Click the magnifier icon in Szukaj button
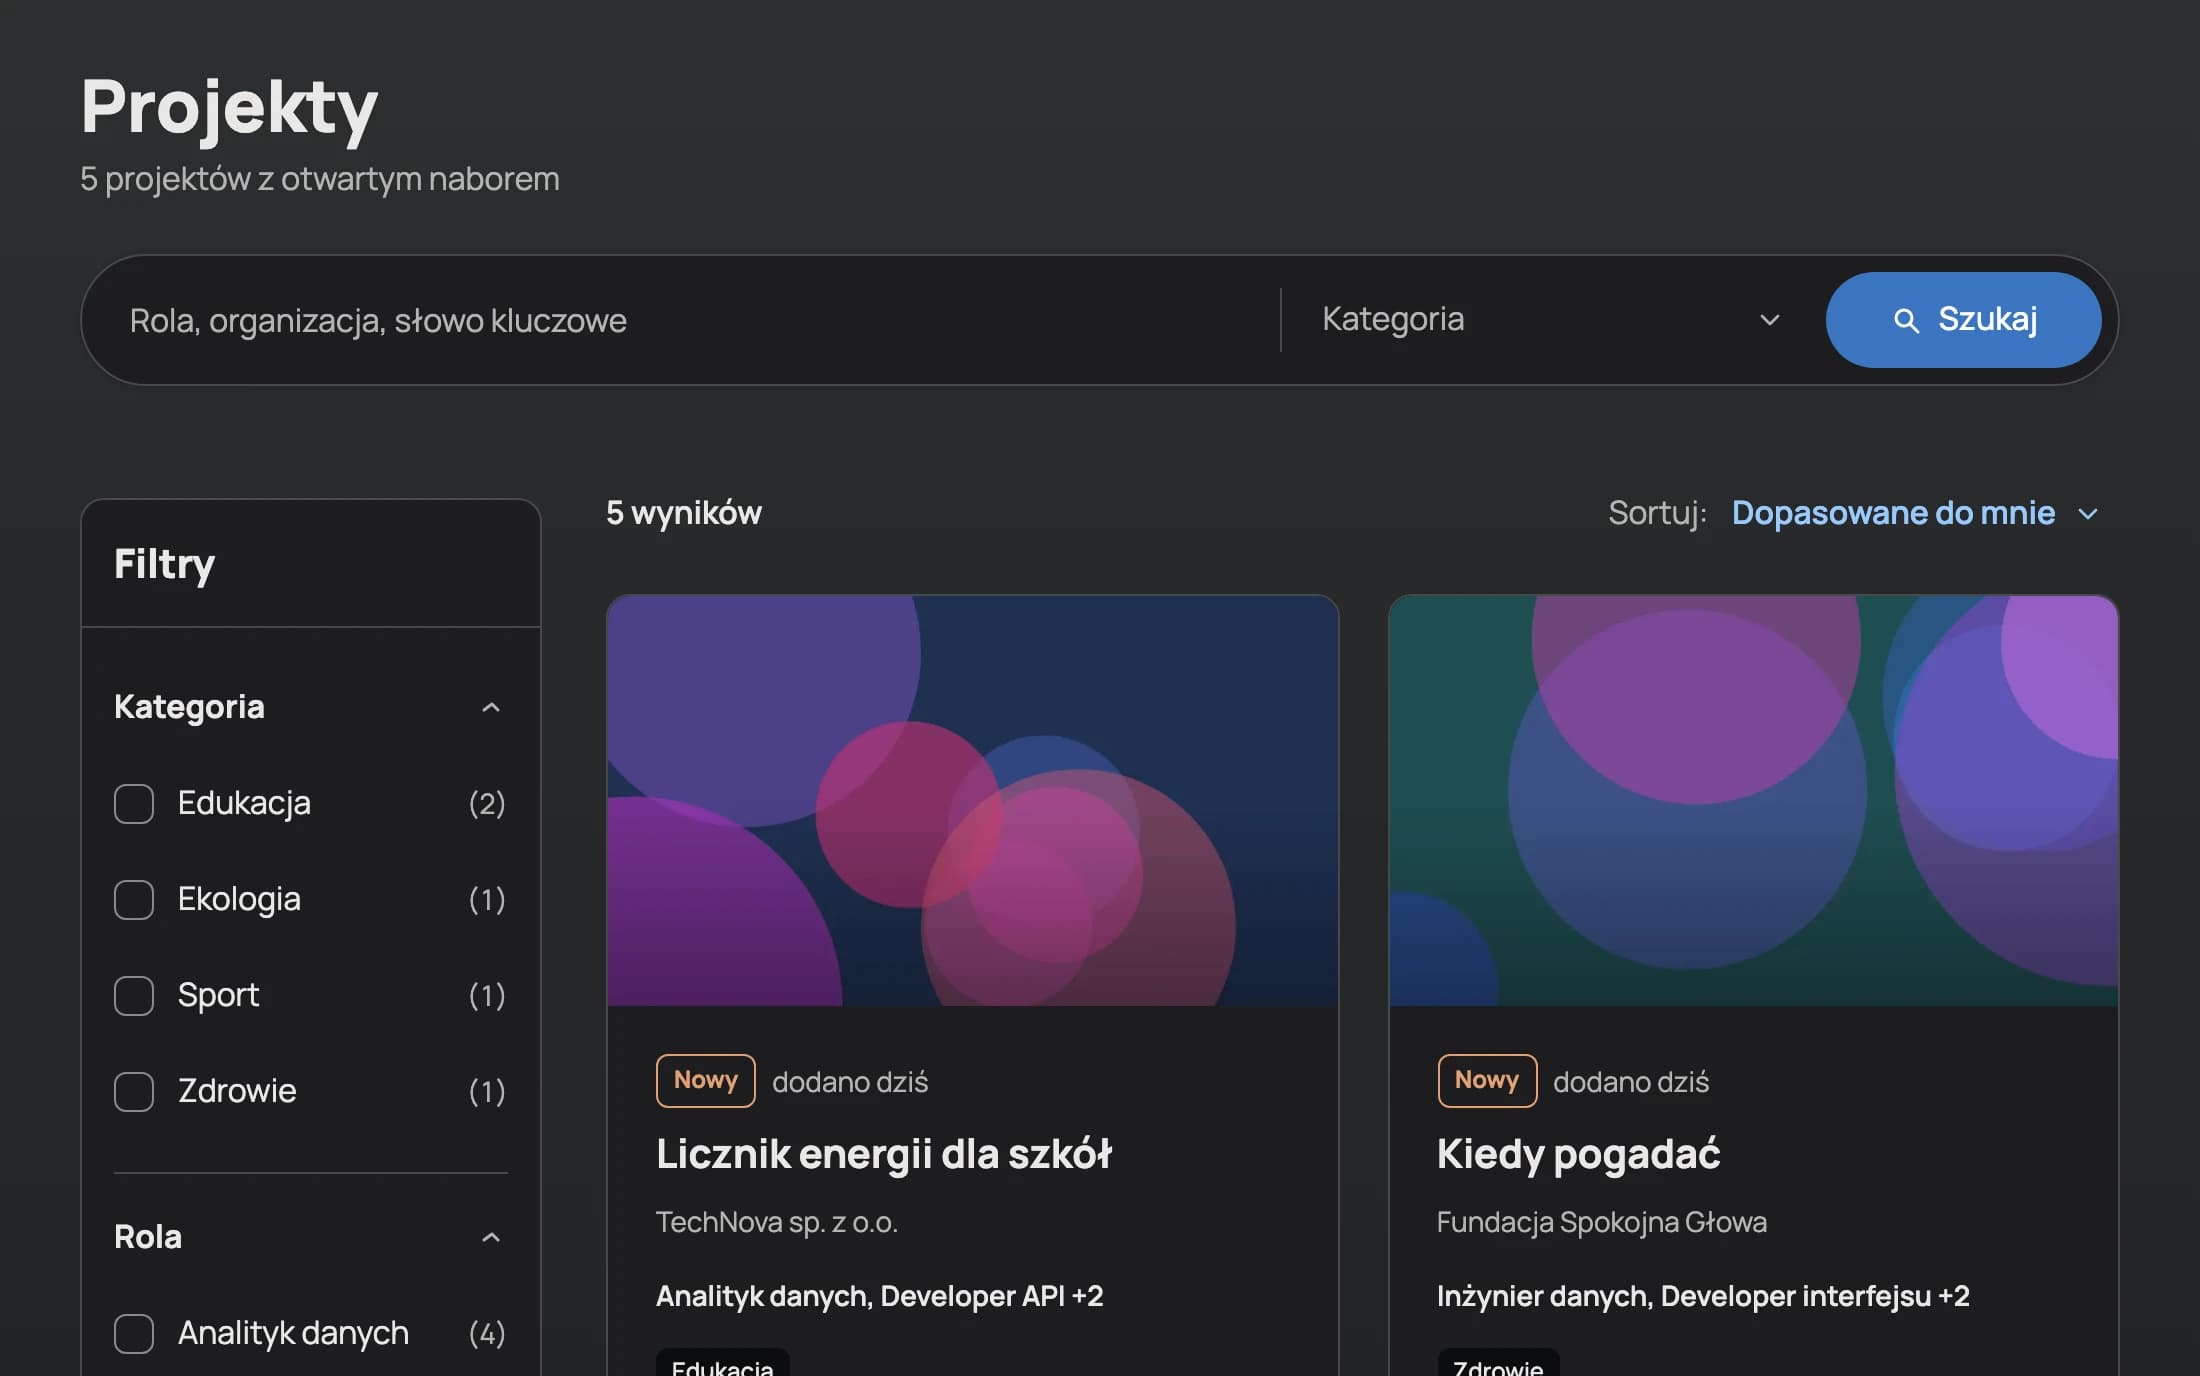 click(x=1906, y=320)
